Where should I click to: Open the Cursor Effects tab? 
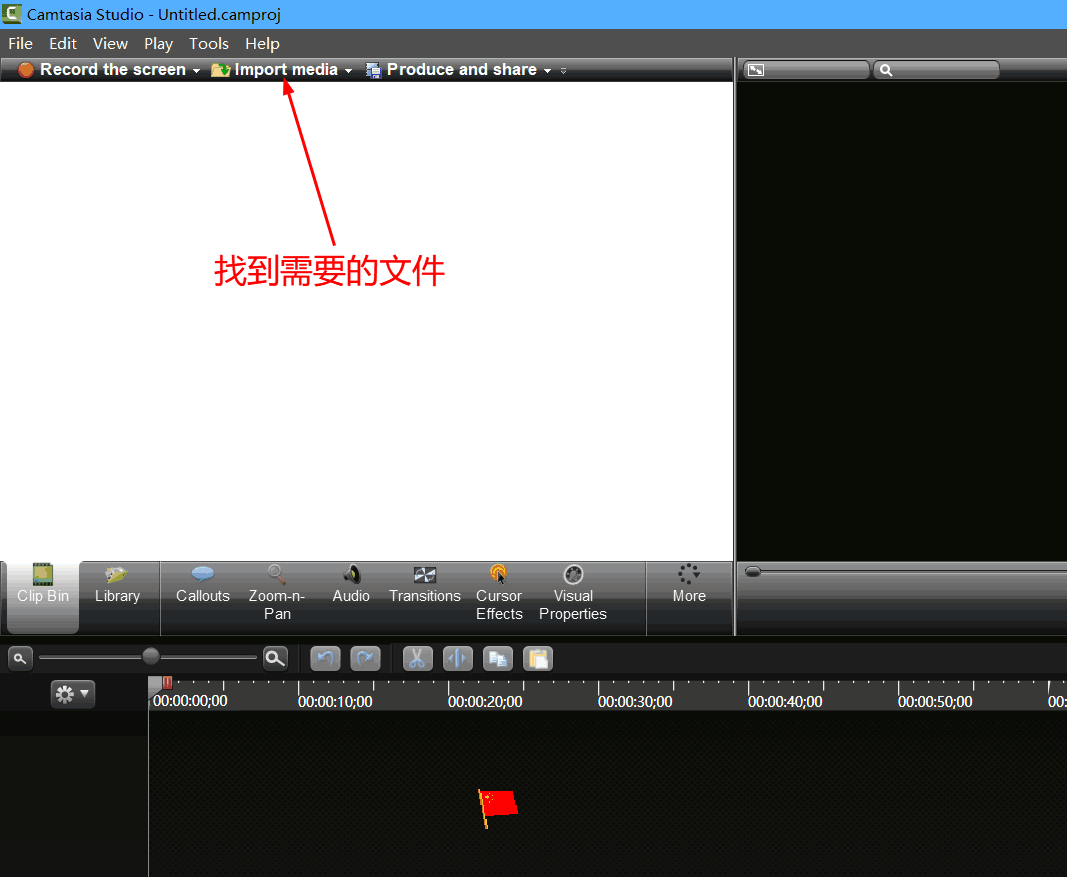pos(499,593)
